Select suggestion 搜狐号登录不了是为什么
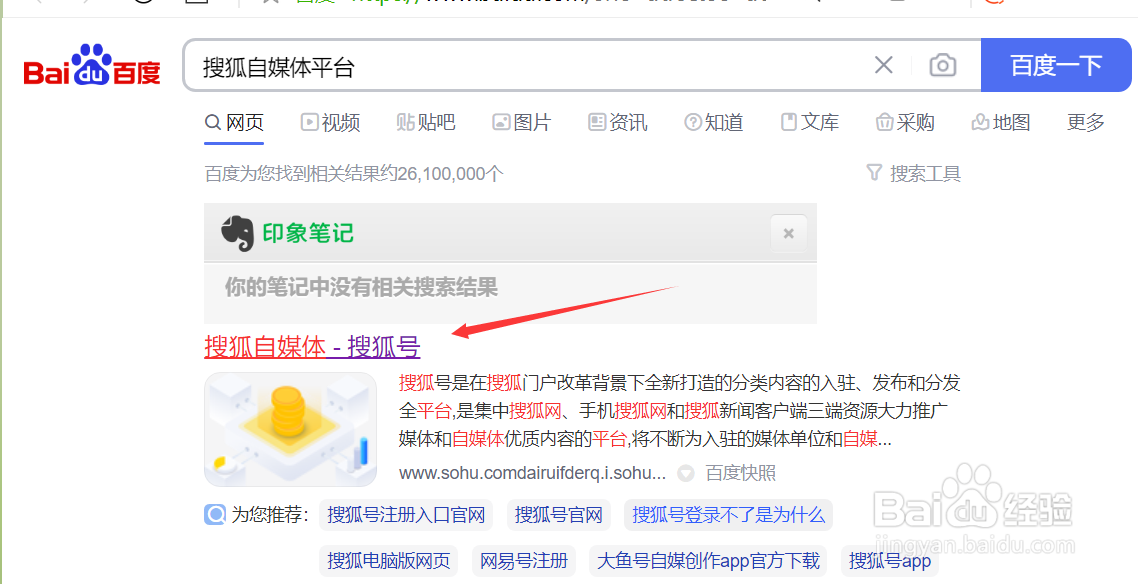Screen dimensions: 1138x584 pyautogui.click(x=728, y=515)
